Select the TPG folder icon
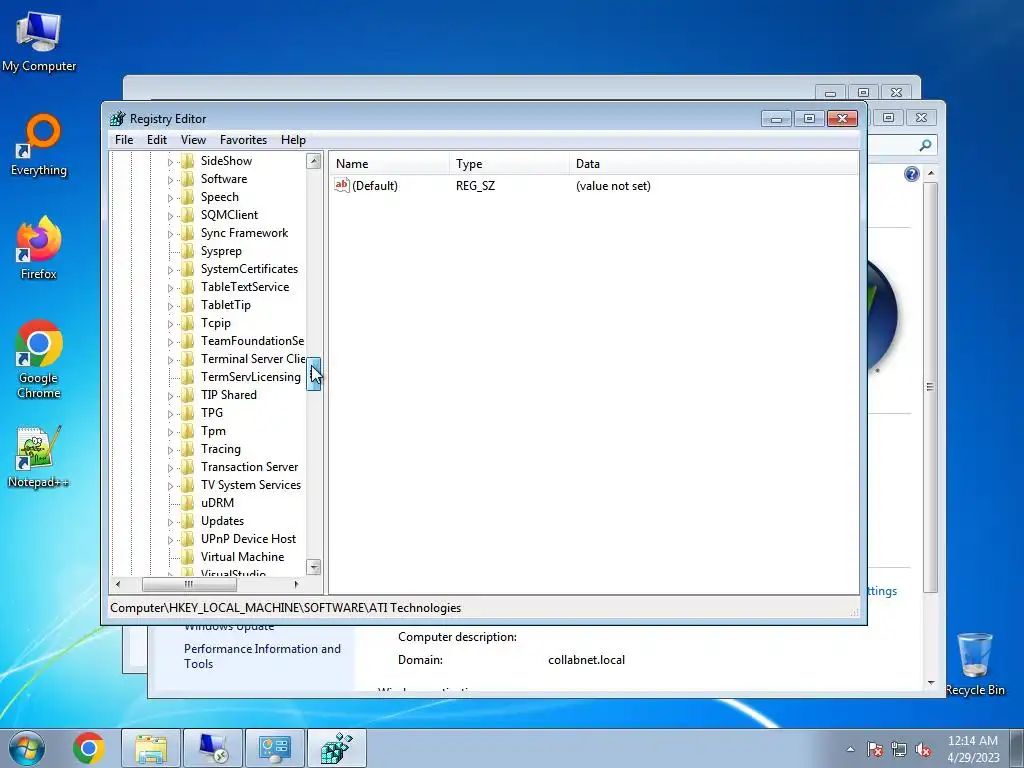1024x768 pixels. (x=187, y=413)
